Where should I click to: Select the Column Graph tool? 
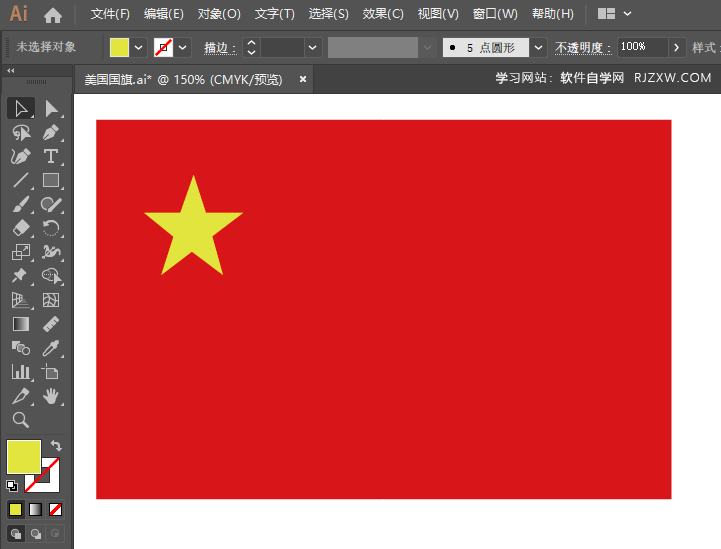pyautogui.click(x=21, y=372)
